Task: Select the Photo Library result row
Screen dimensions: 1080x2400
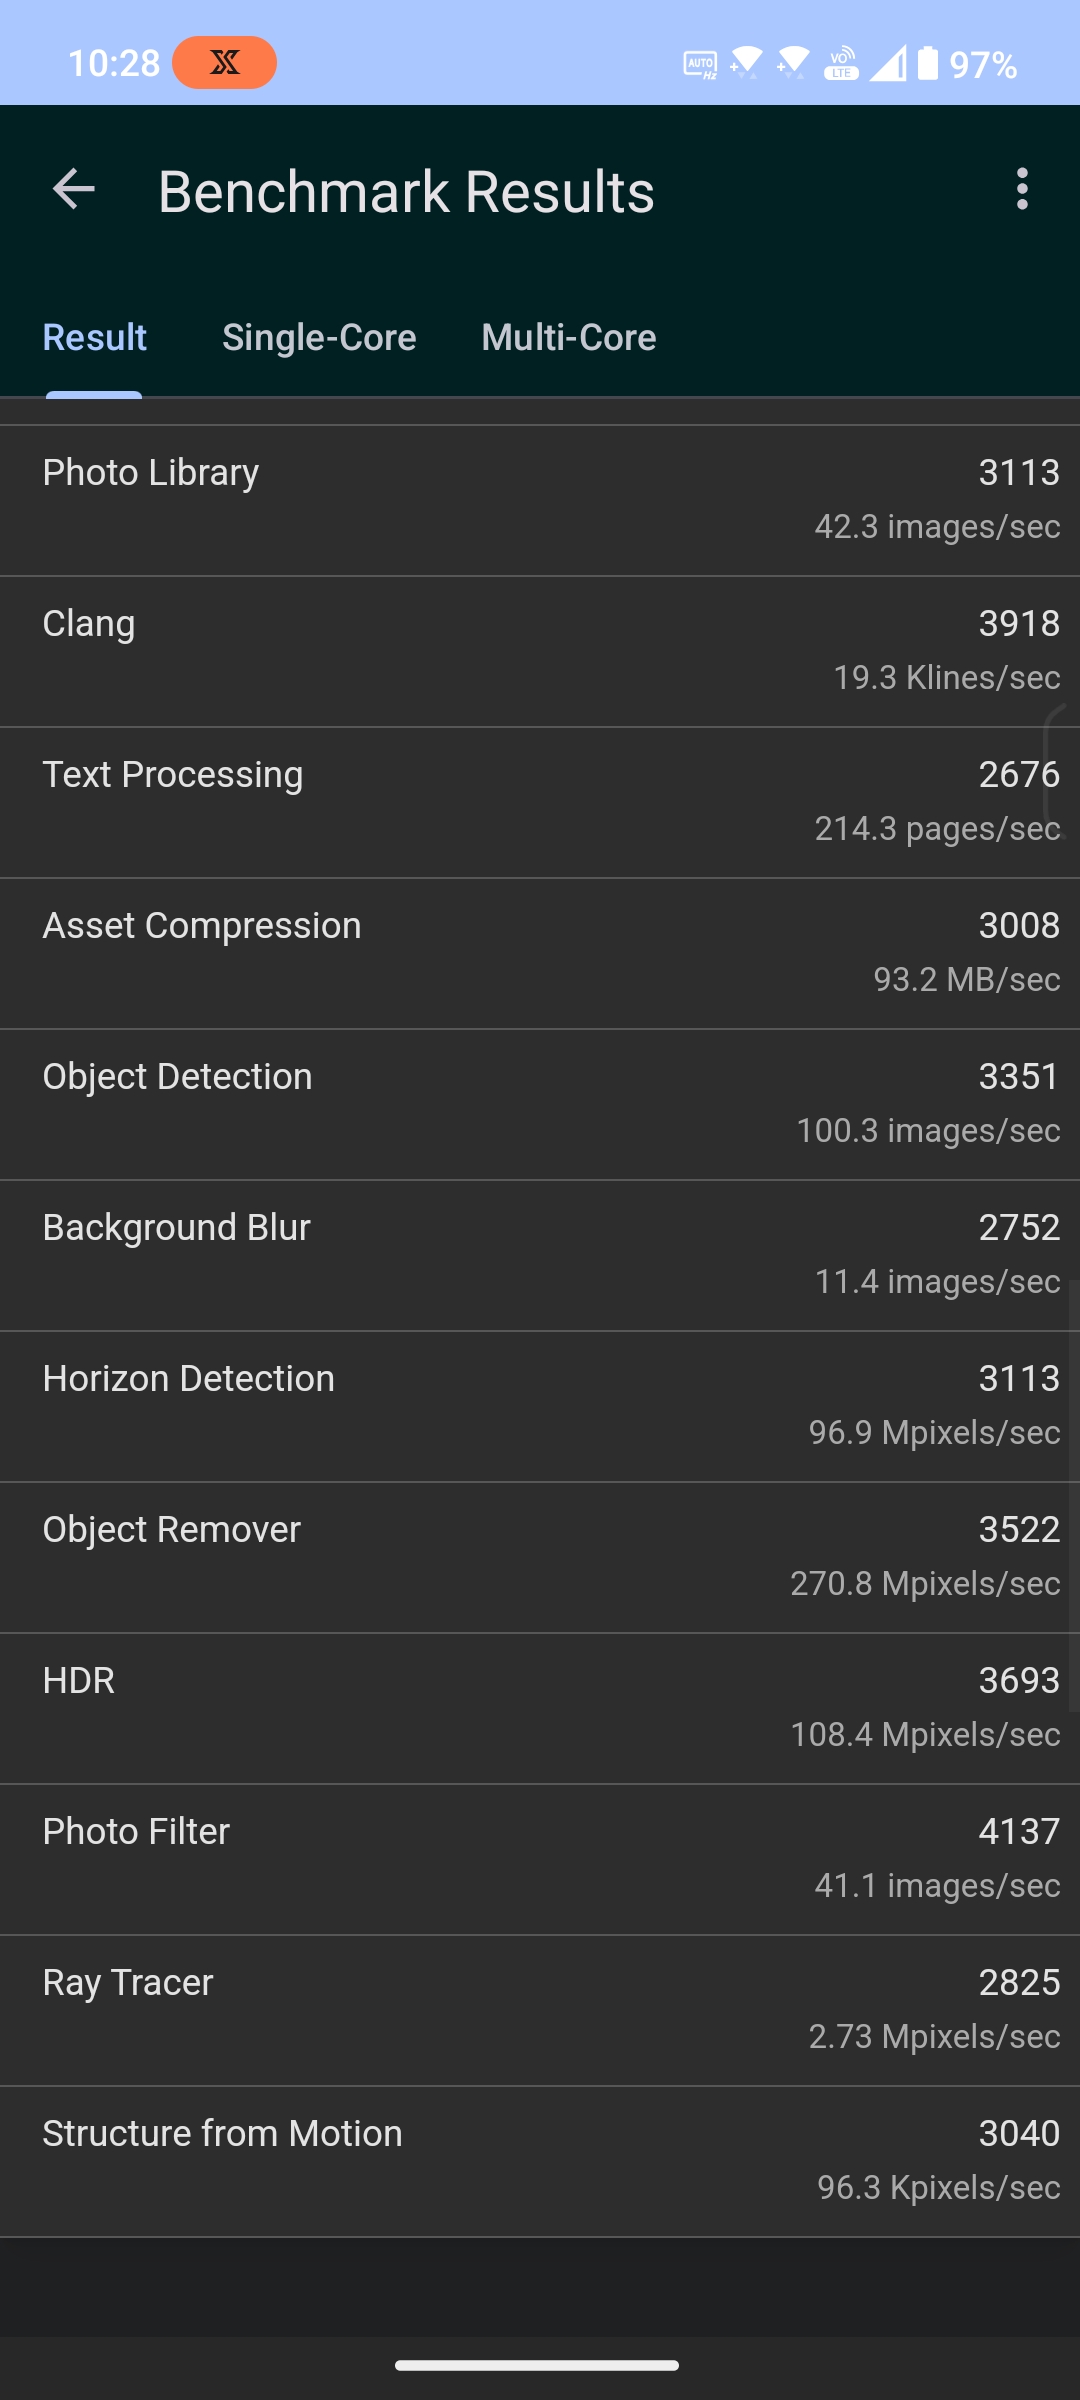Action: (x=540, y=501)
